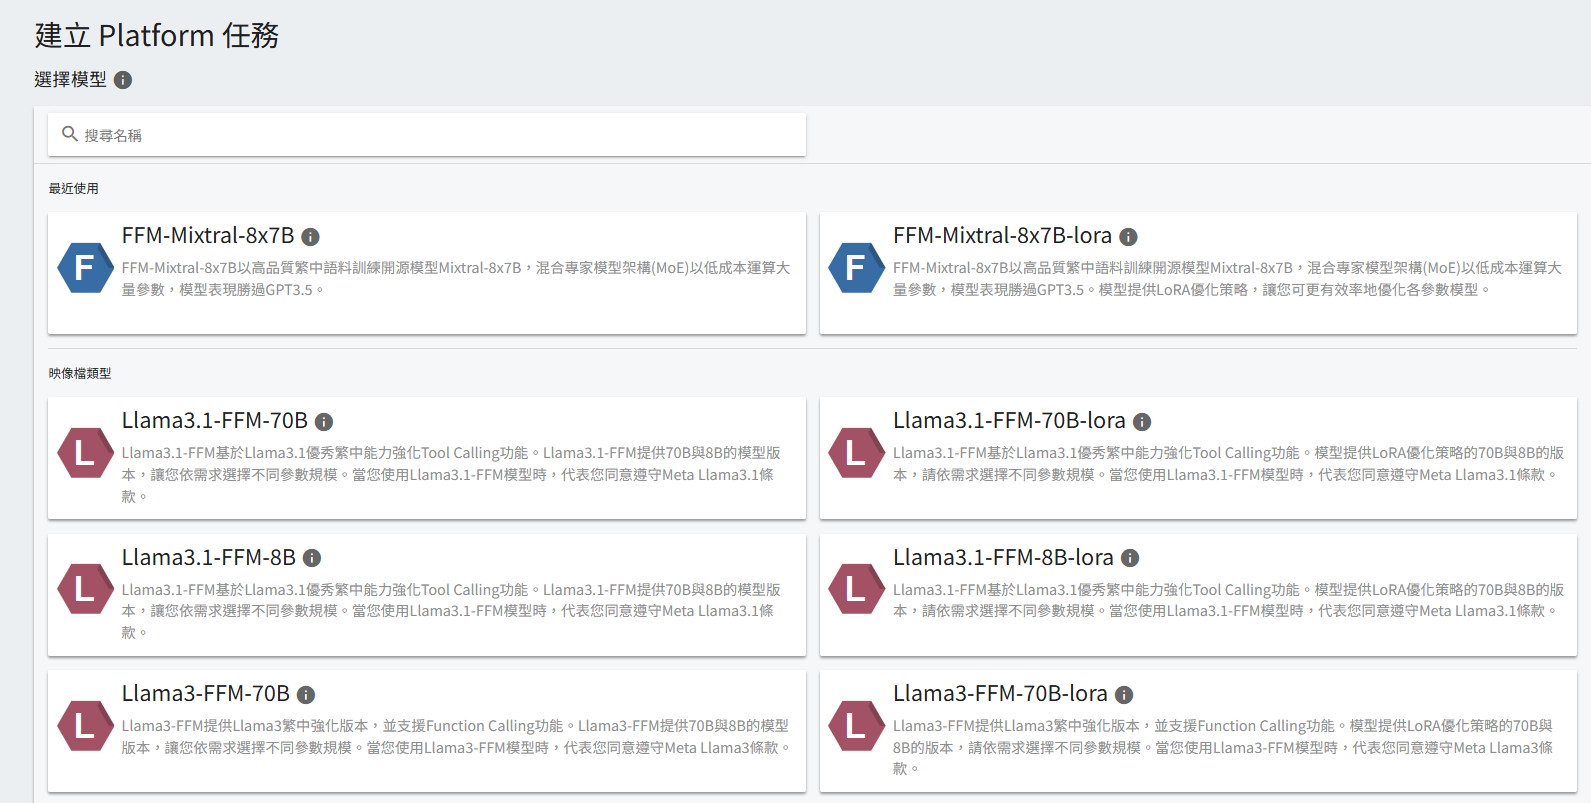
Task: Pick the Llama3.1-FFM-8B-lora model title
Action: click(x=1003, y=557)
